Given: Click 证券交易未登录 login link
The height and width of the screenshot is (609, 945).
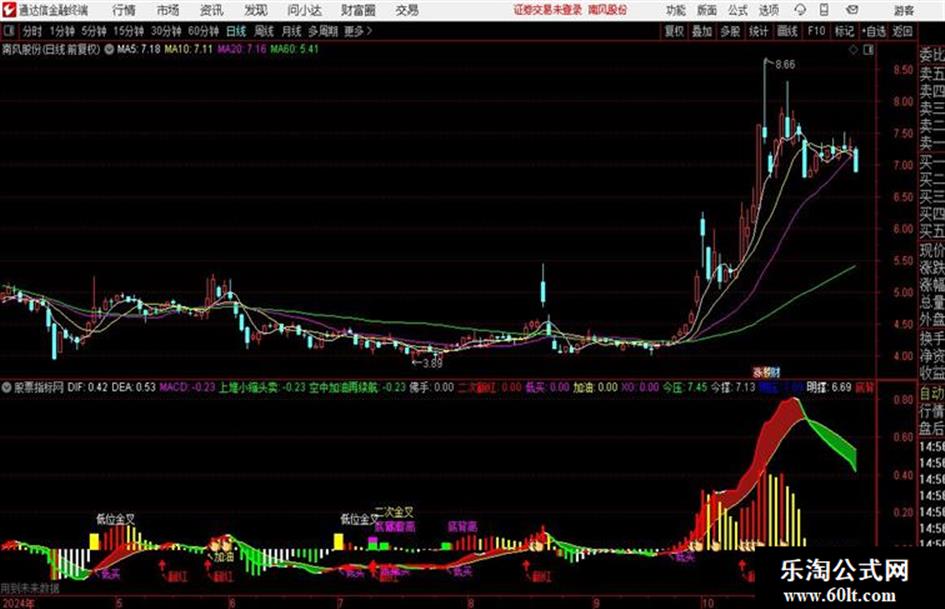Looking at the screenshot, I should [548, 10].
